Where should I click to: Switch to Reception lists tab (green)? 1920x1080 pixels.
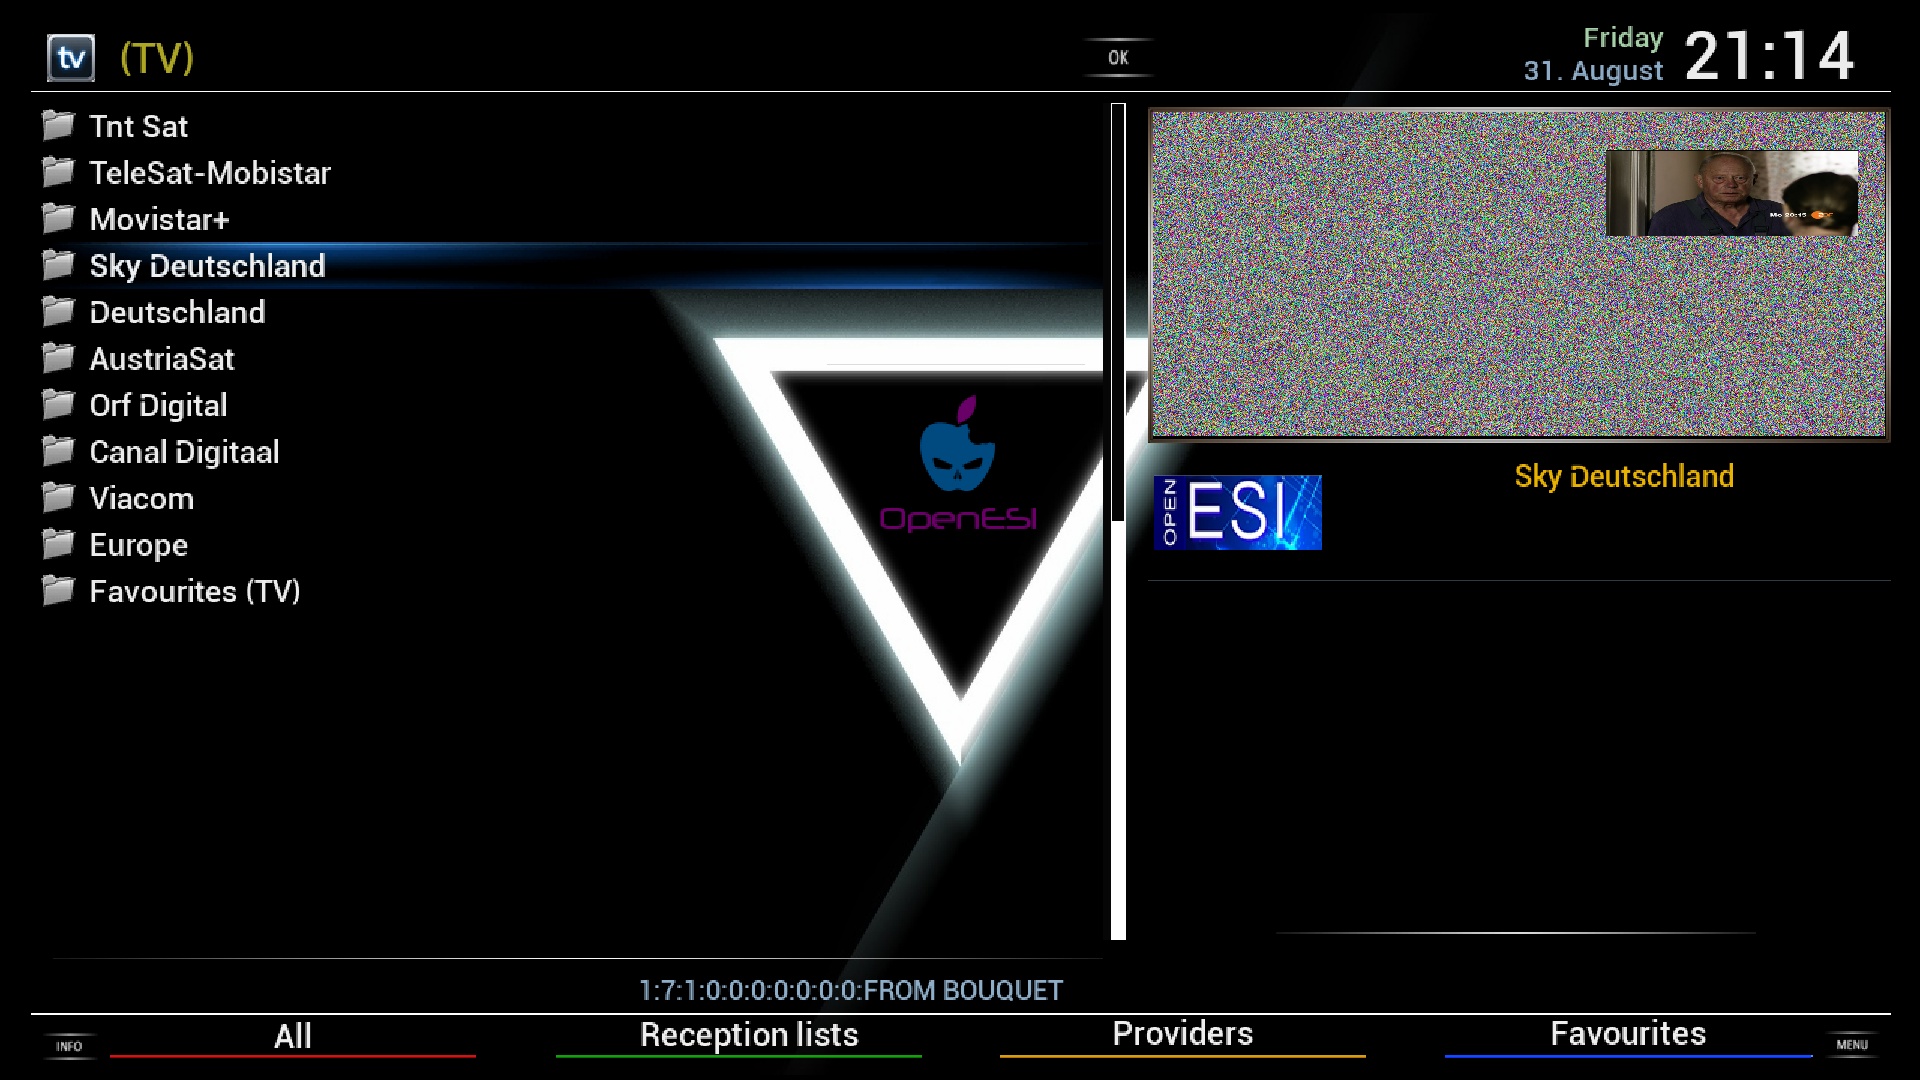(x=749, y=1035)
